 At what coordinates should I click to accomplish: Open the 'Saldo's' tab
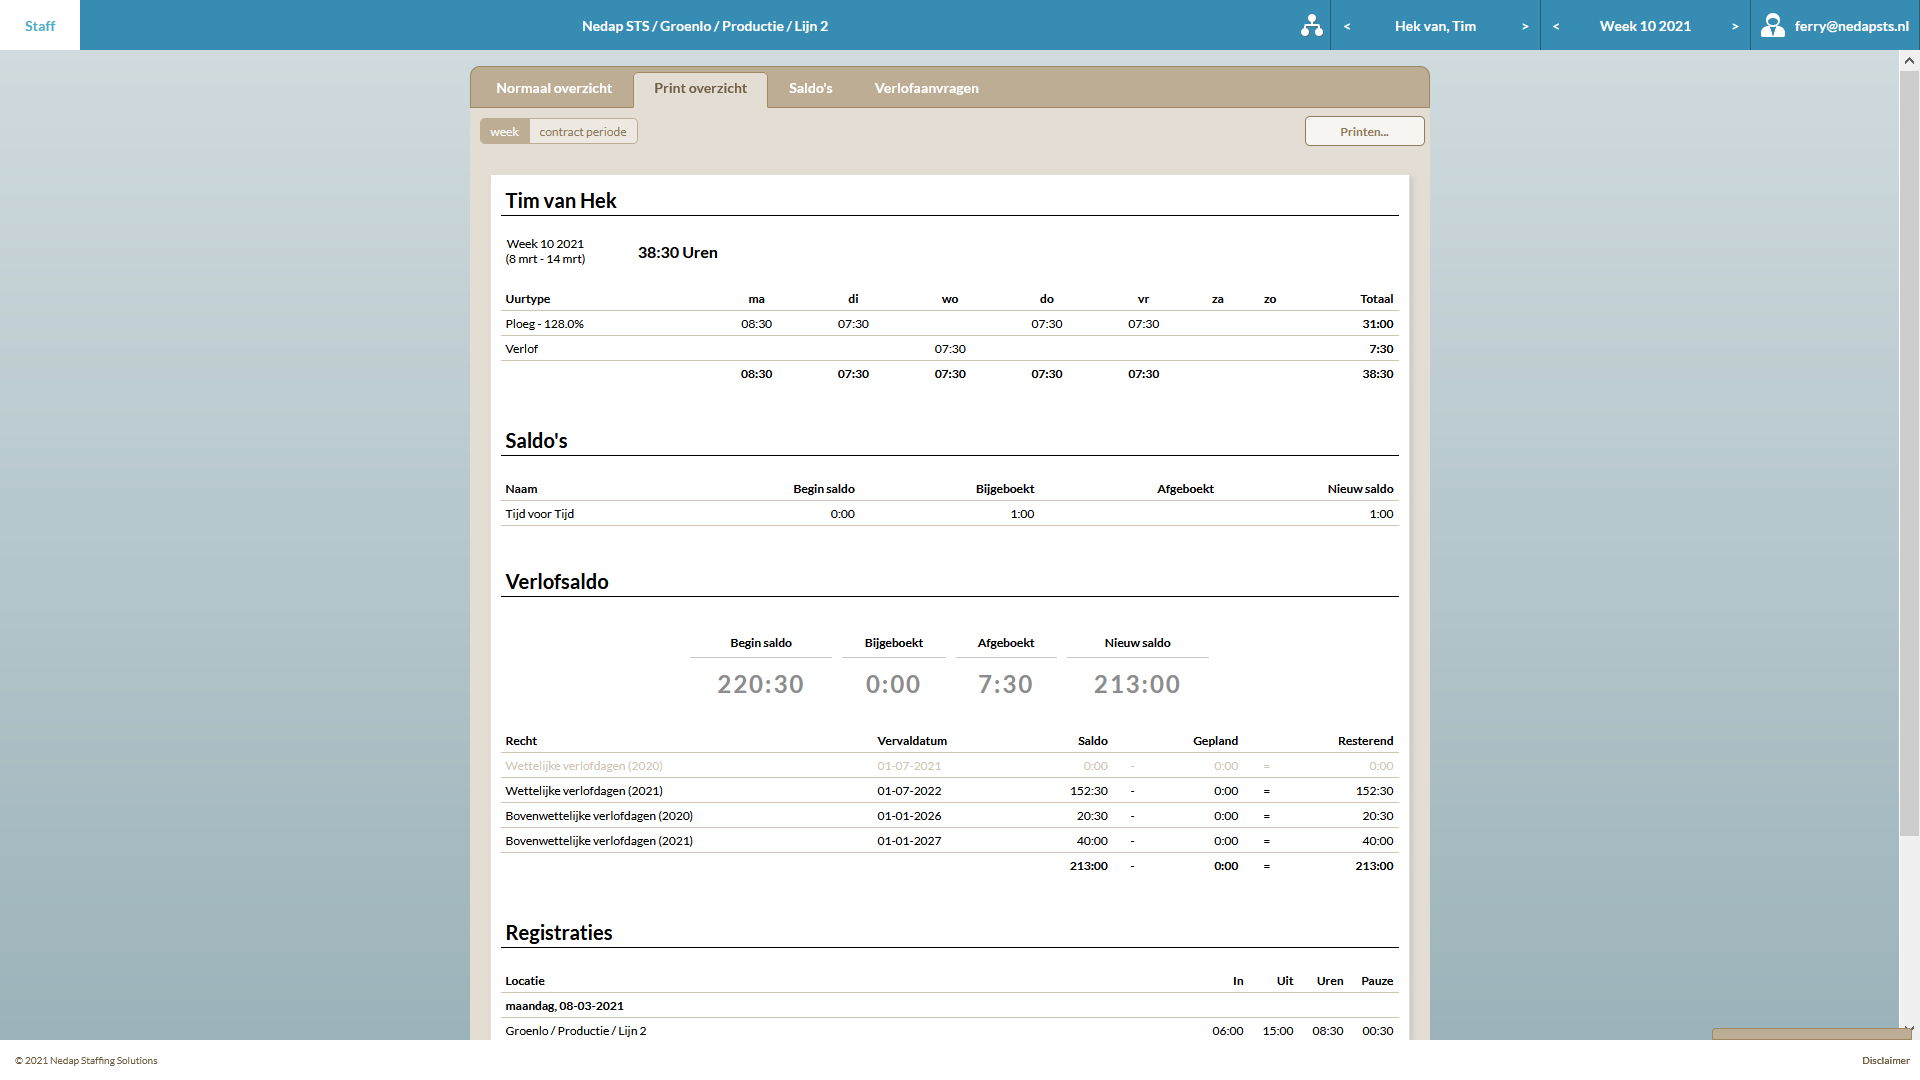click(810, 88)
